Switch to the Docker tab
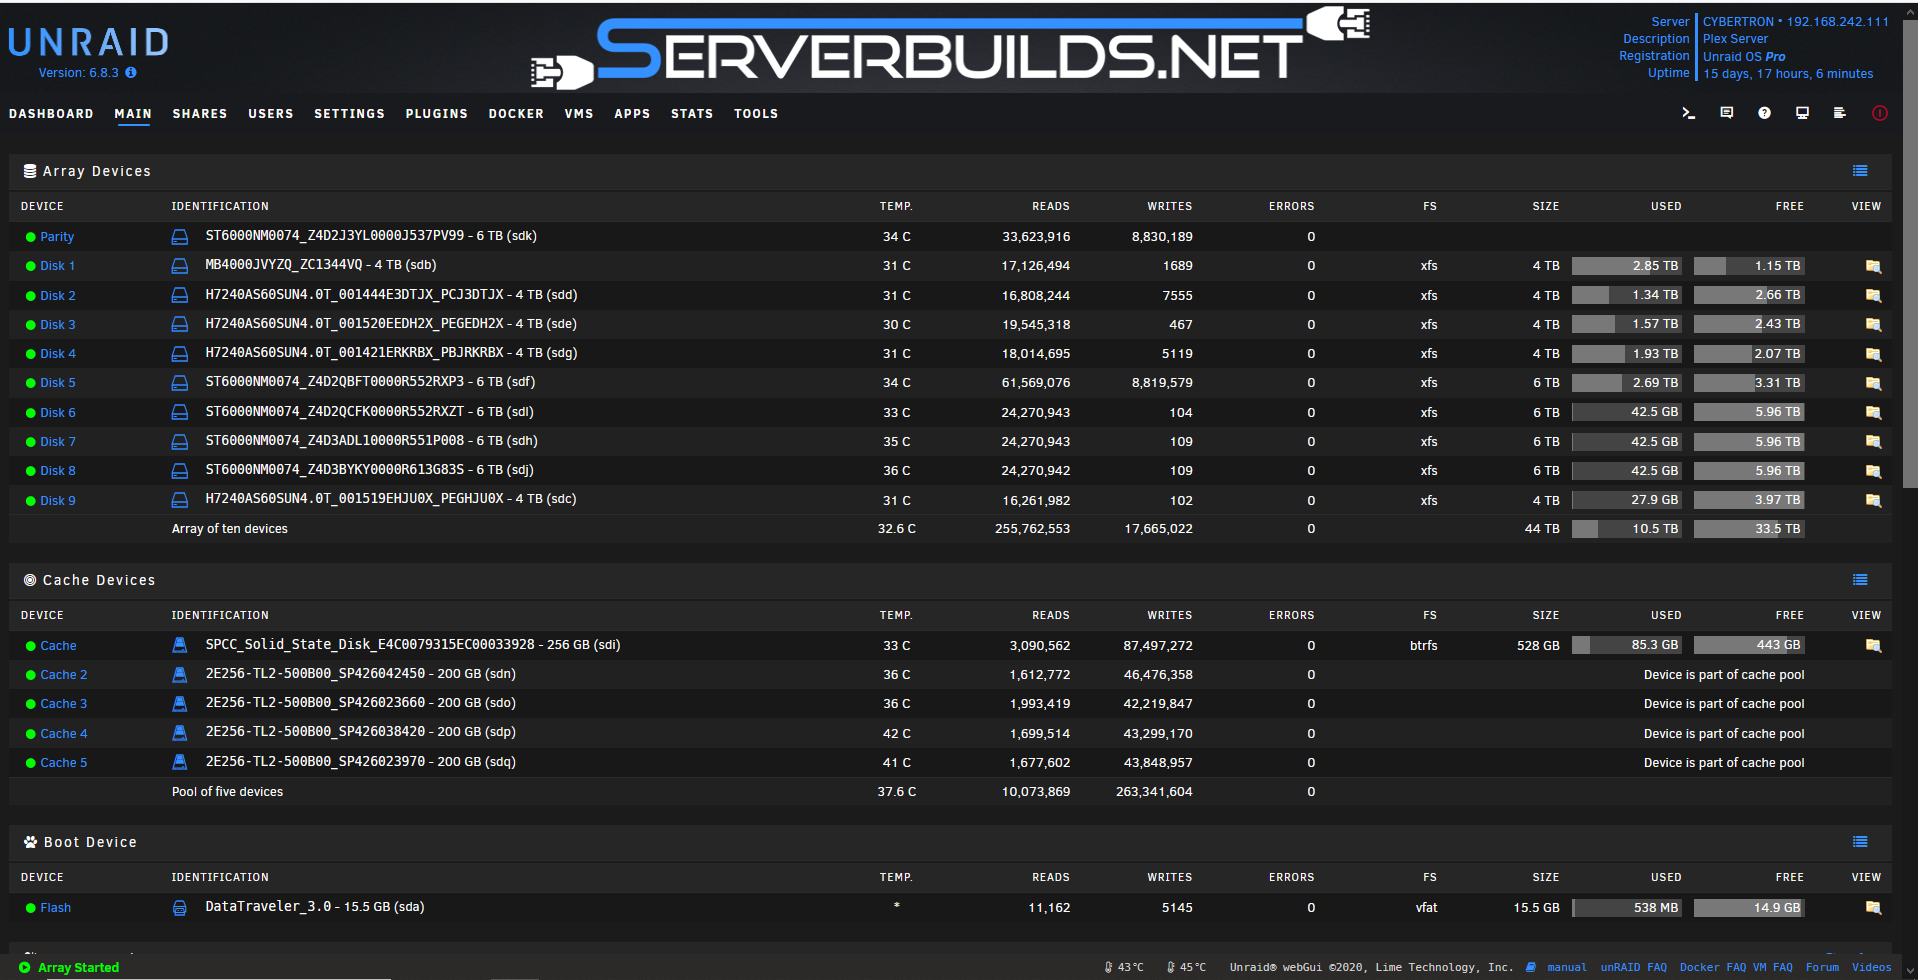The width and height of the screenshot is (1918, 980). tap(516, 114)
